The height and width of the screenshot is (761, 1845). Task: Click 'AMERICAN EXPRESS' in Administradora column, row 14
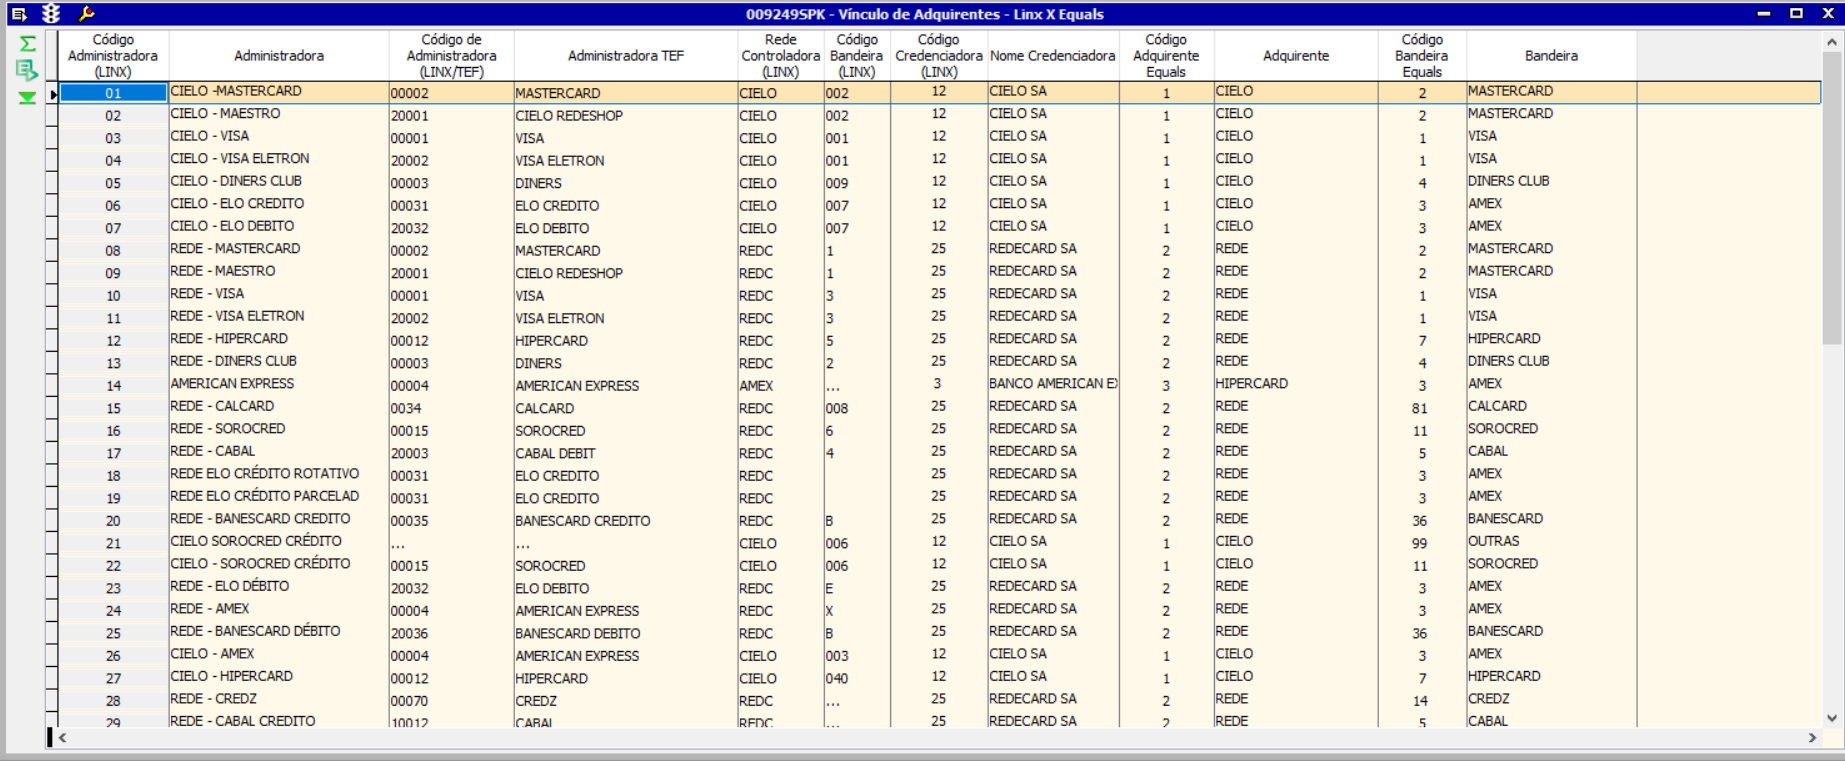pos(279,384)
